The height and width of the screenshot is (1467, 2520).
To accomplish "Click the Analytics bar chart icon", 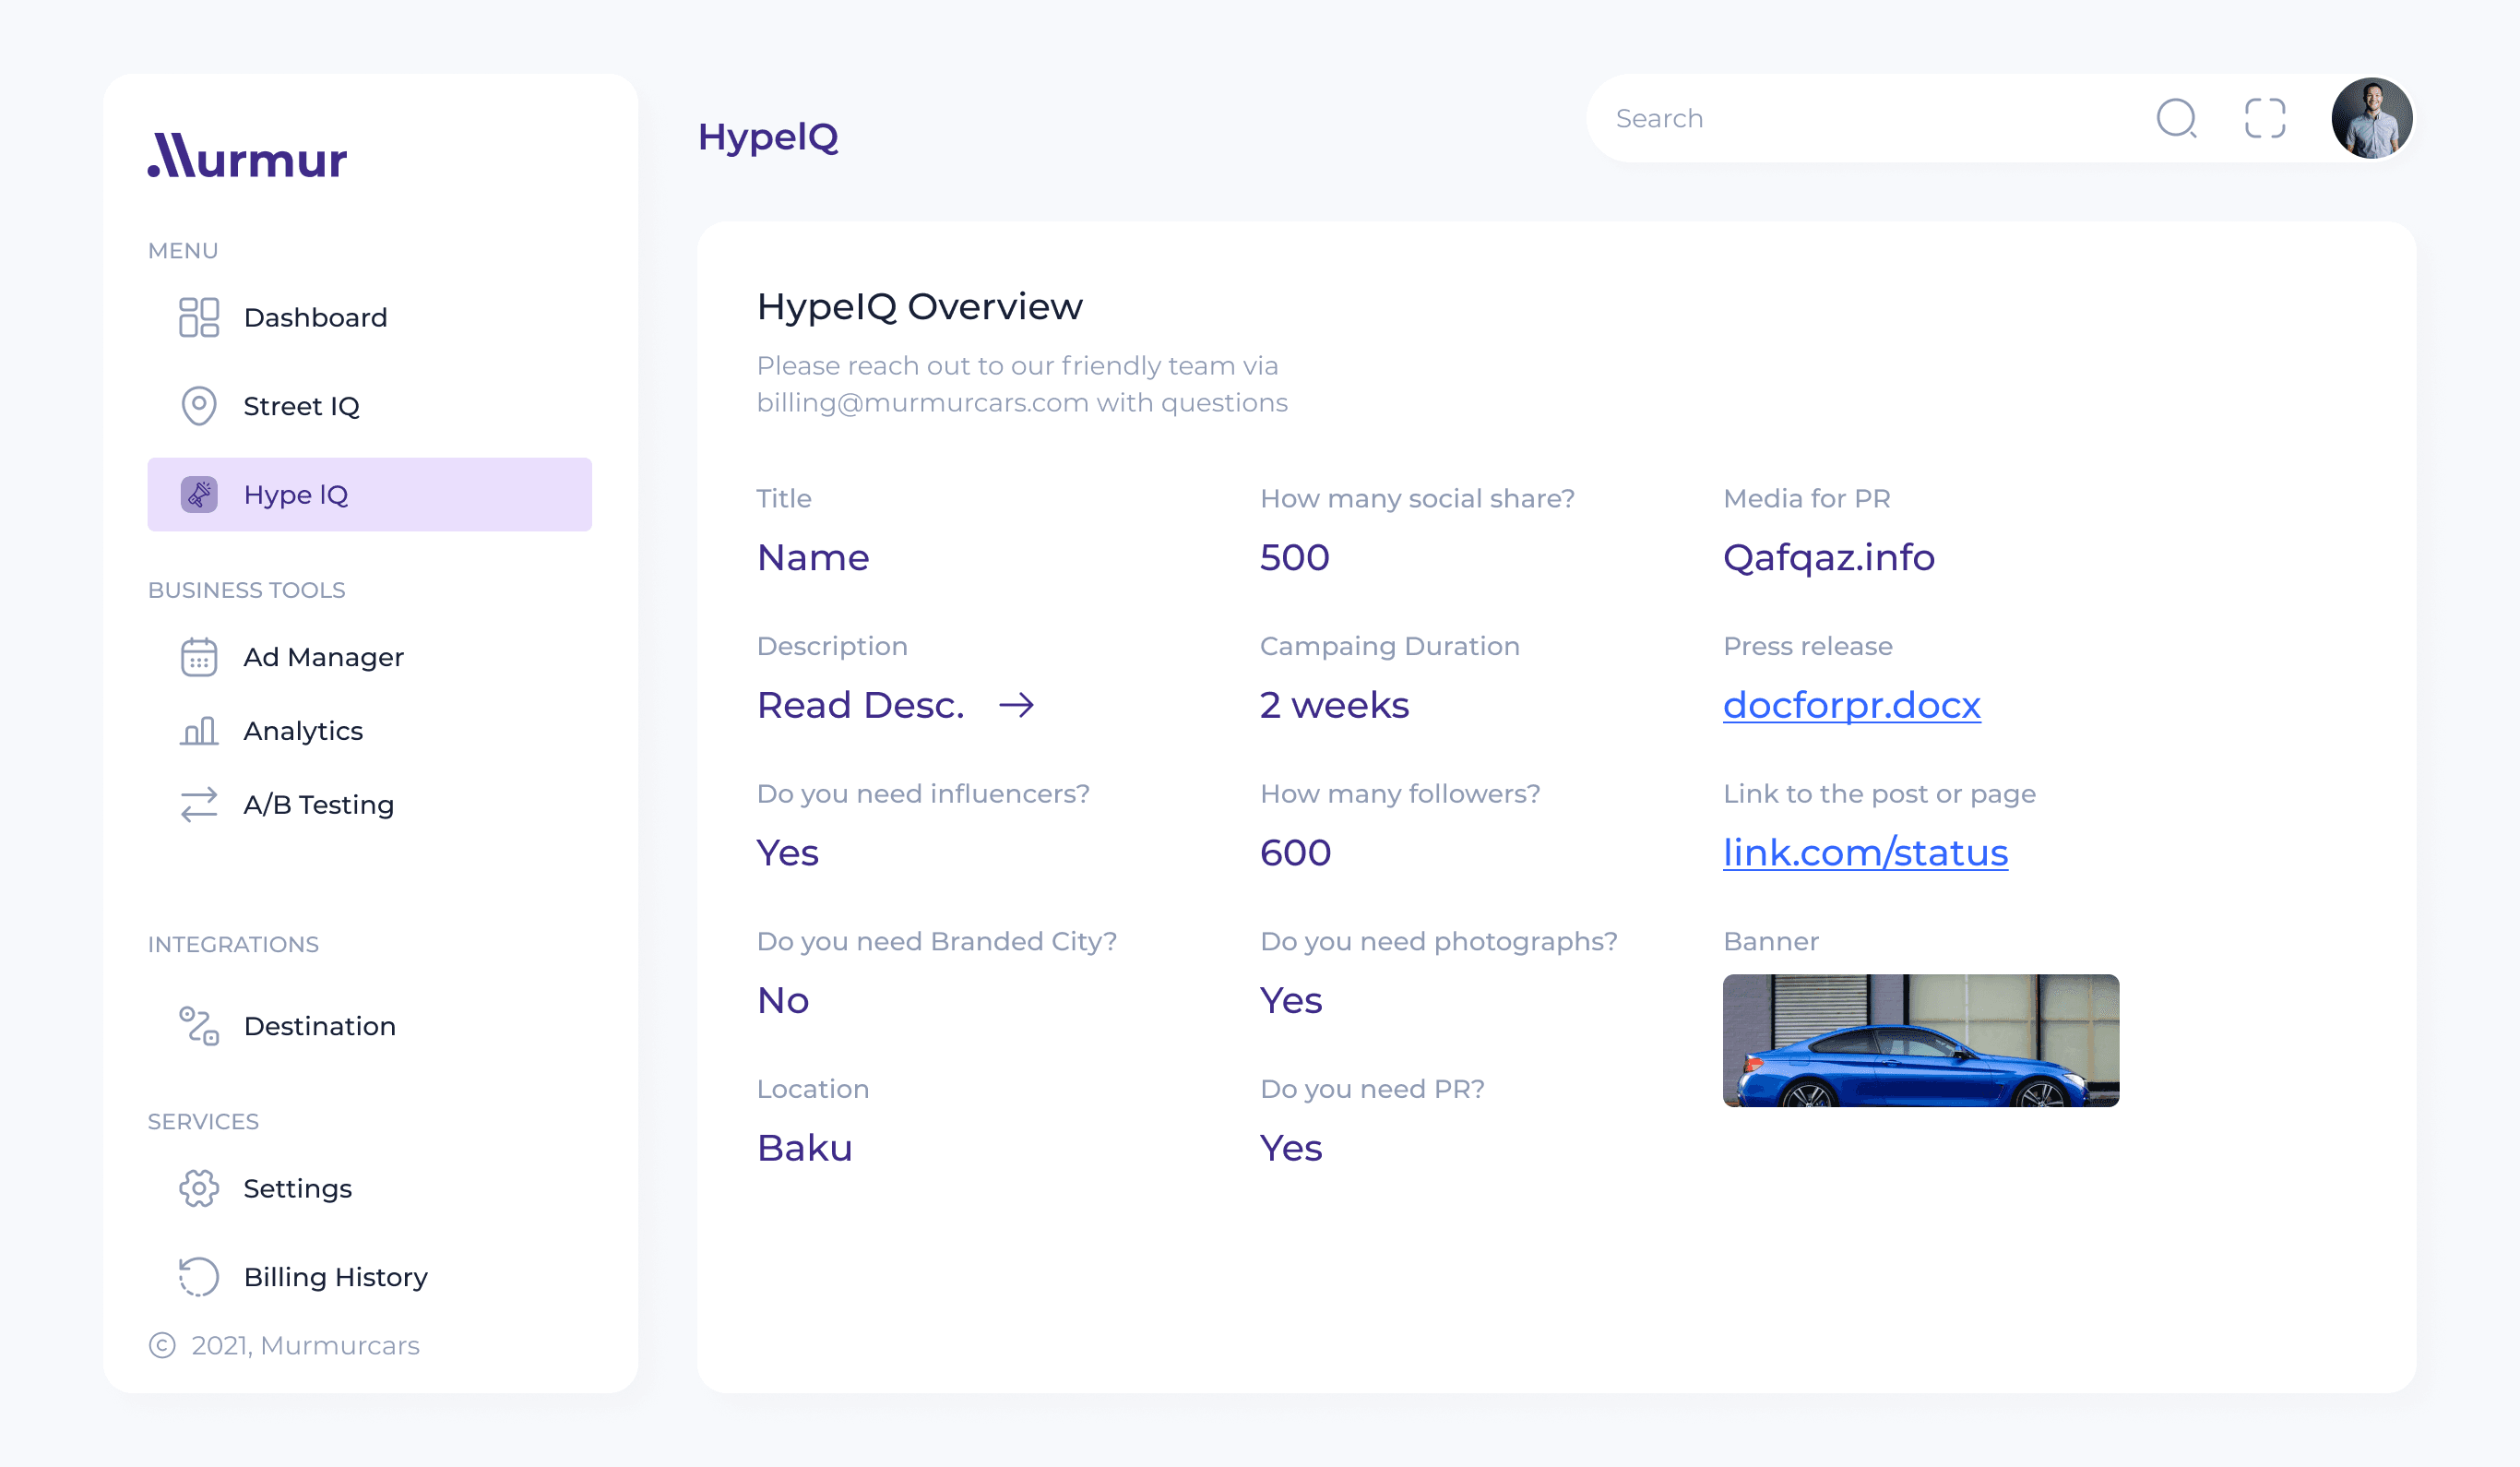I will tap(199, 731).
